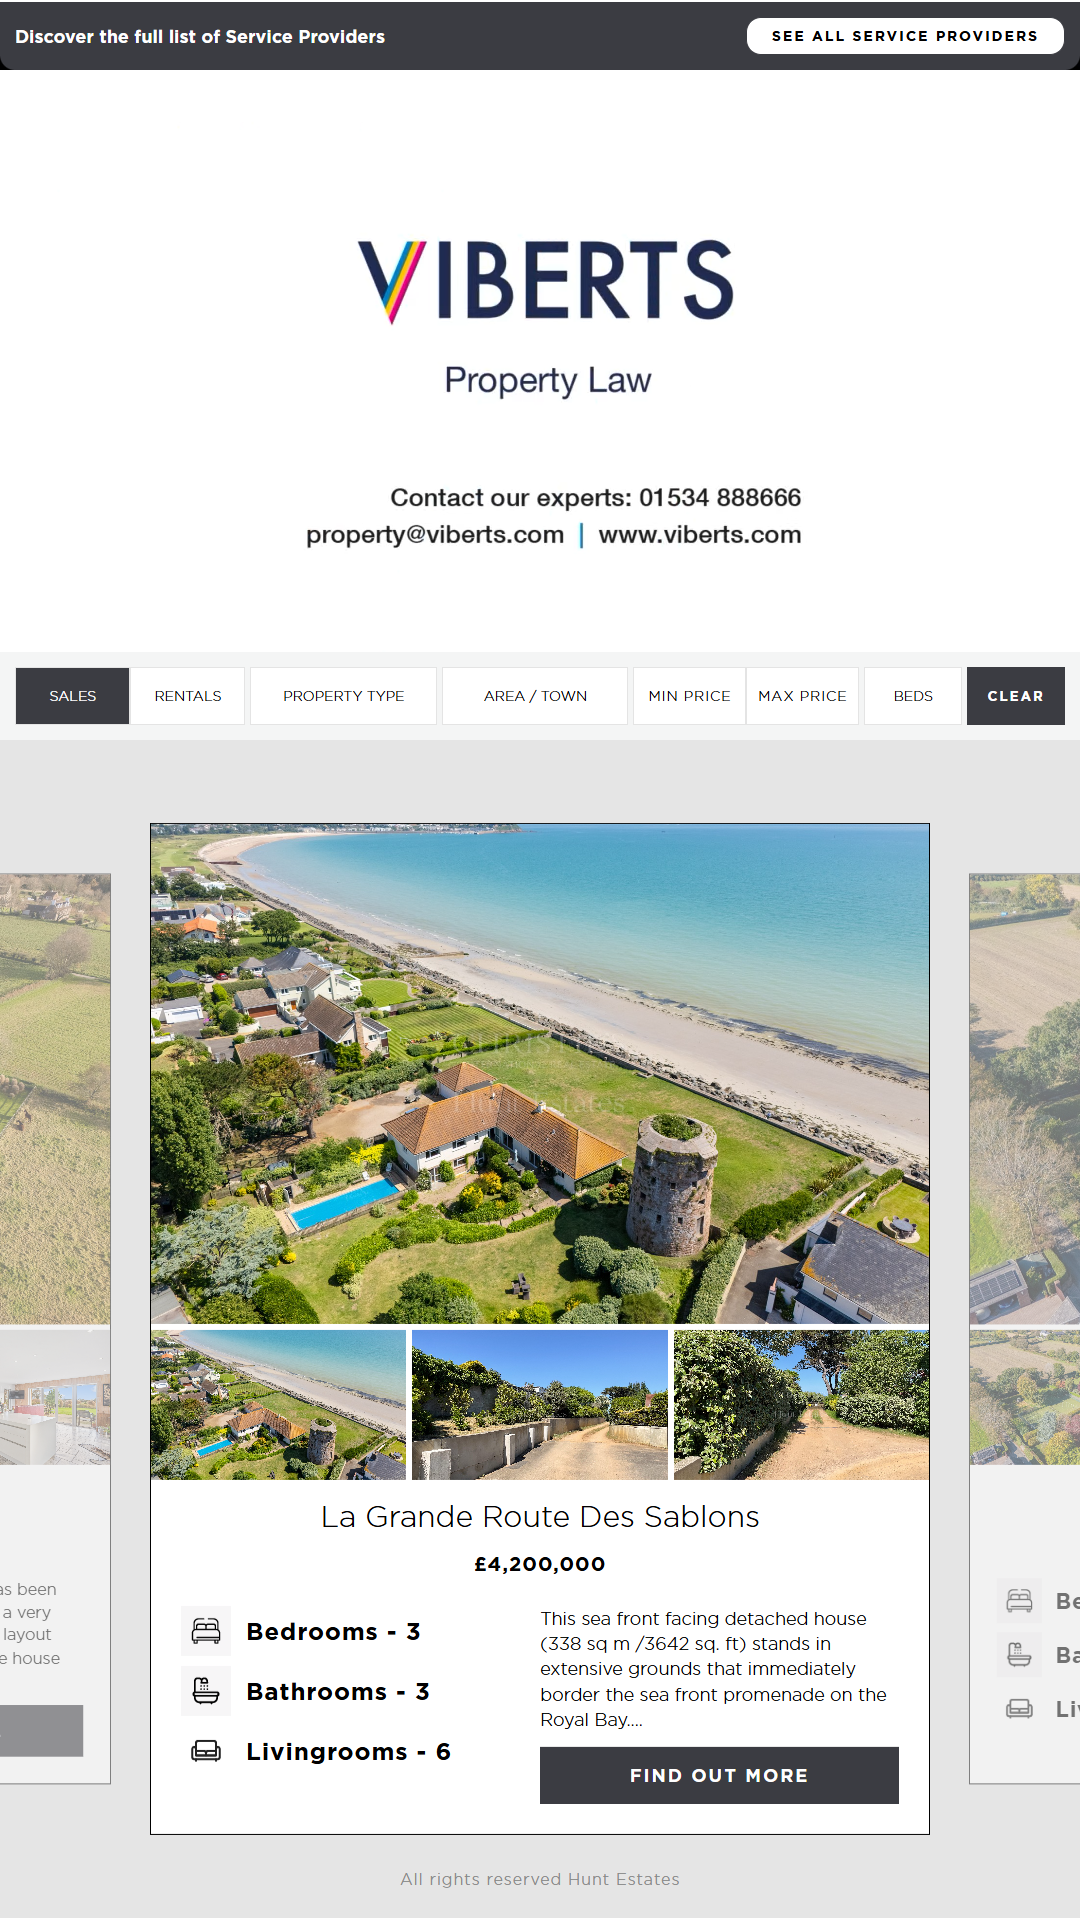Open the Min Price dropdown

point(689,696)
